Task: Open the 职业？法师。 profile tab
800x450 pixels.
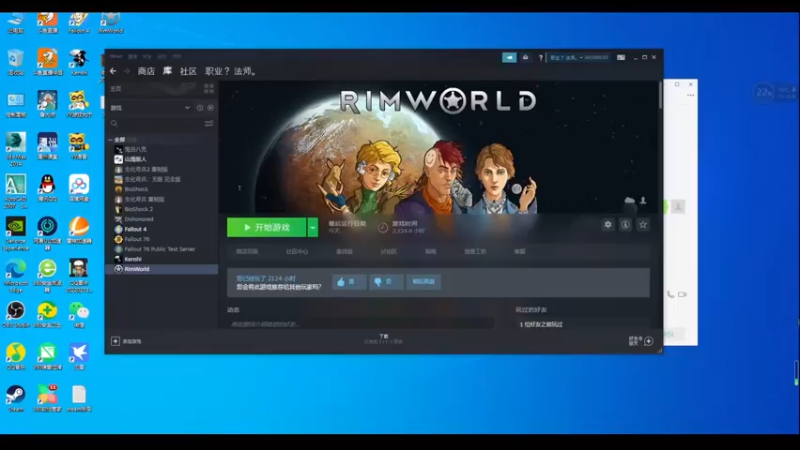Action: tap(231, 71)
